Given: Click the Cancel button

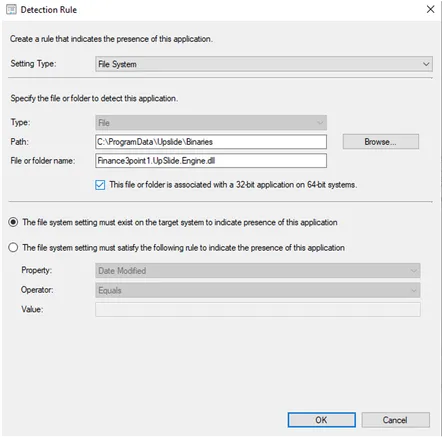Looking at the screenshot, I should pyautogui.click(x=395, y=420).
